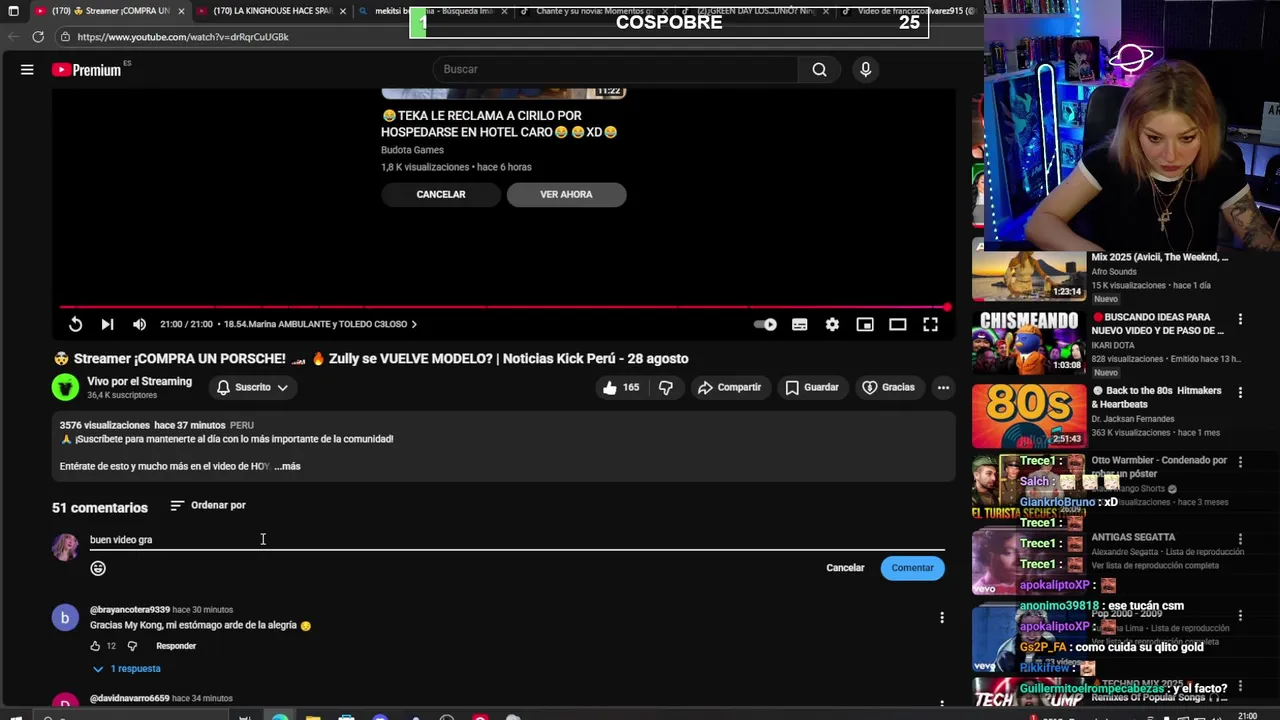This screenshot has height=720, width=1280.
Task: Open Ordenar por comment sorting
Action: [208, 505]
